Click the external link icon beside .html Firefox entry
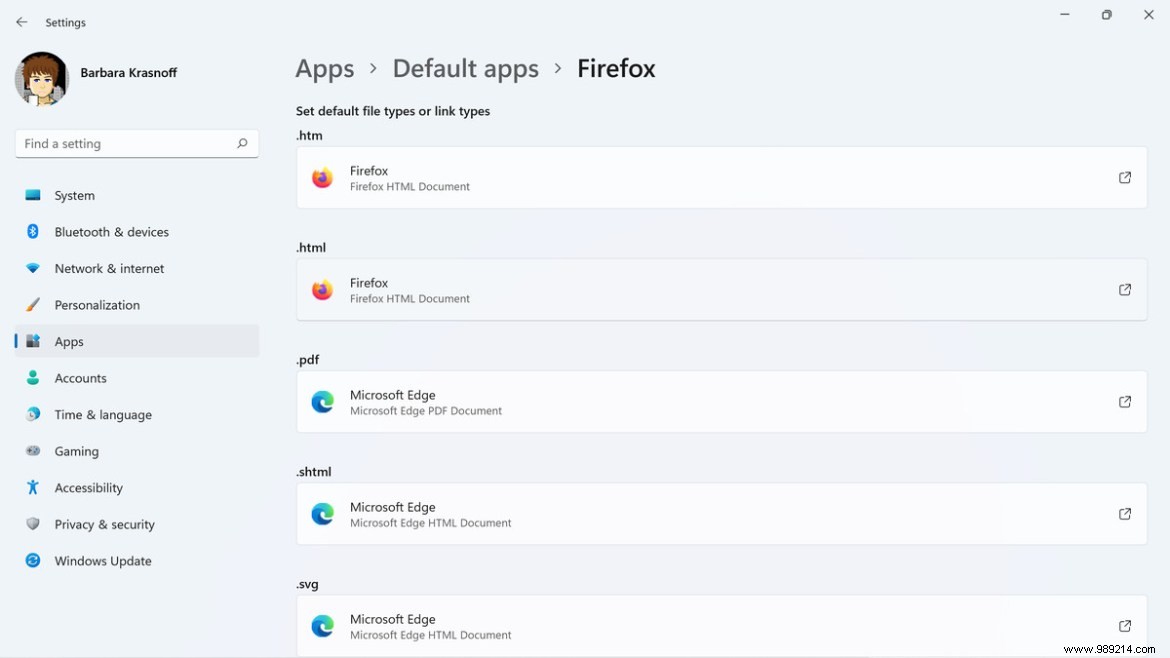Image resolution: width=1170 pixels, height=658 pixels. pos(1124,290)
